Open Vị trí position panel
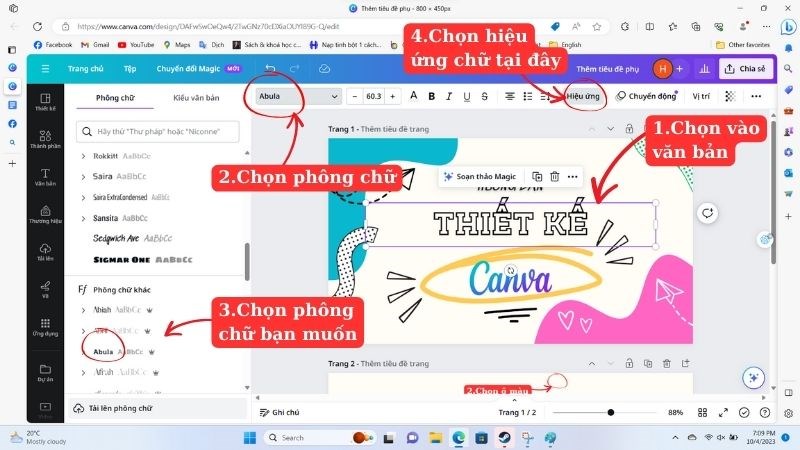The width and height of the screenshot is (800, 450). tap(701, 96)
